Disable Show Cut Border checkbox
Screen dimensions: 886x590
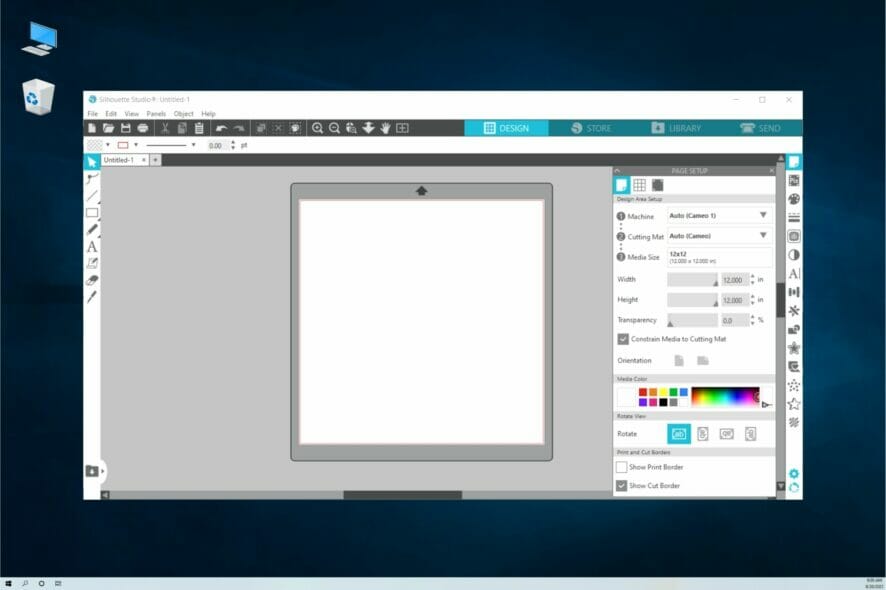[x=622, y=485]
